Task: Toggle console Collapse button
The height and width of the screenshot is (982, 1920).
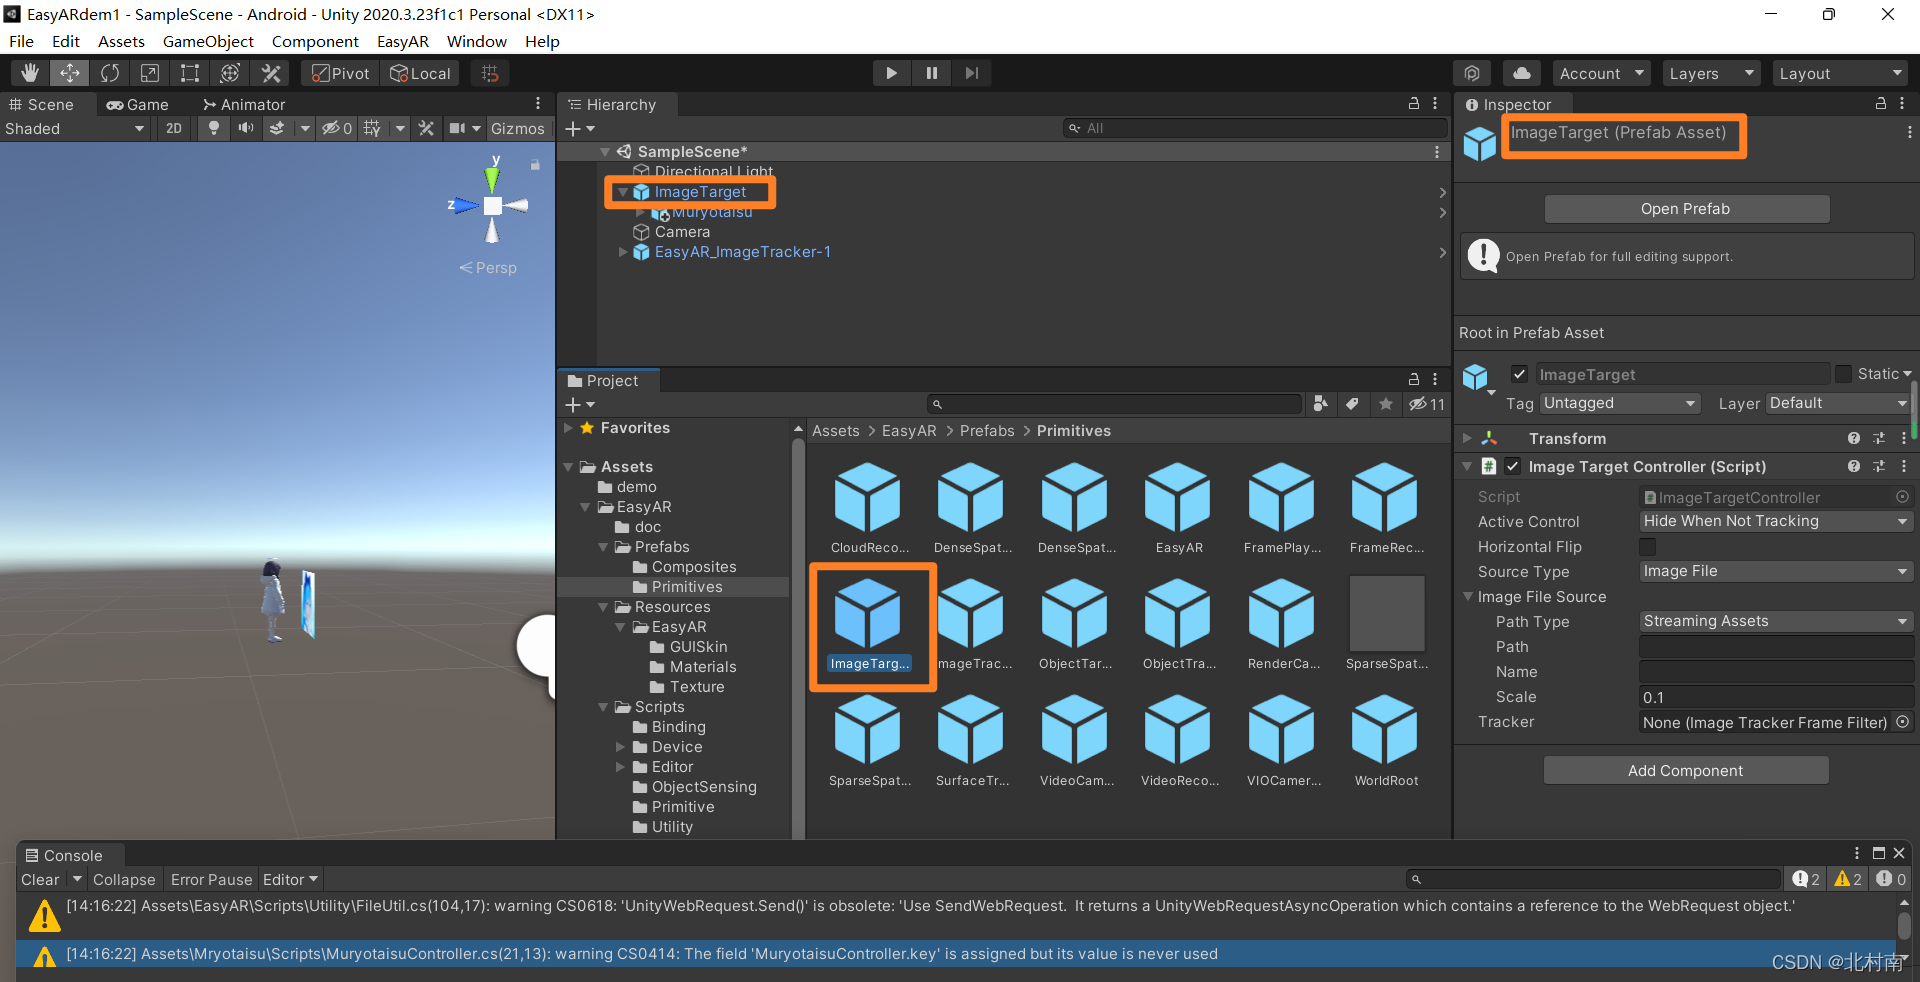Action: click(x=124, y=879)
